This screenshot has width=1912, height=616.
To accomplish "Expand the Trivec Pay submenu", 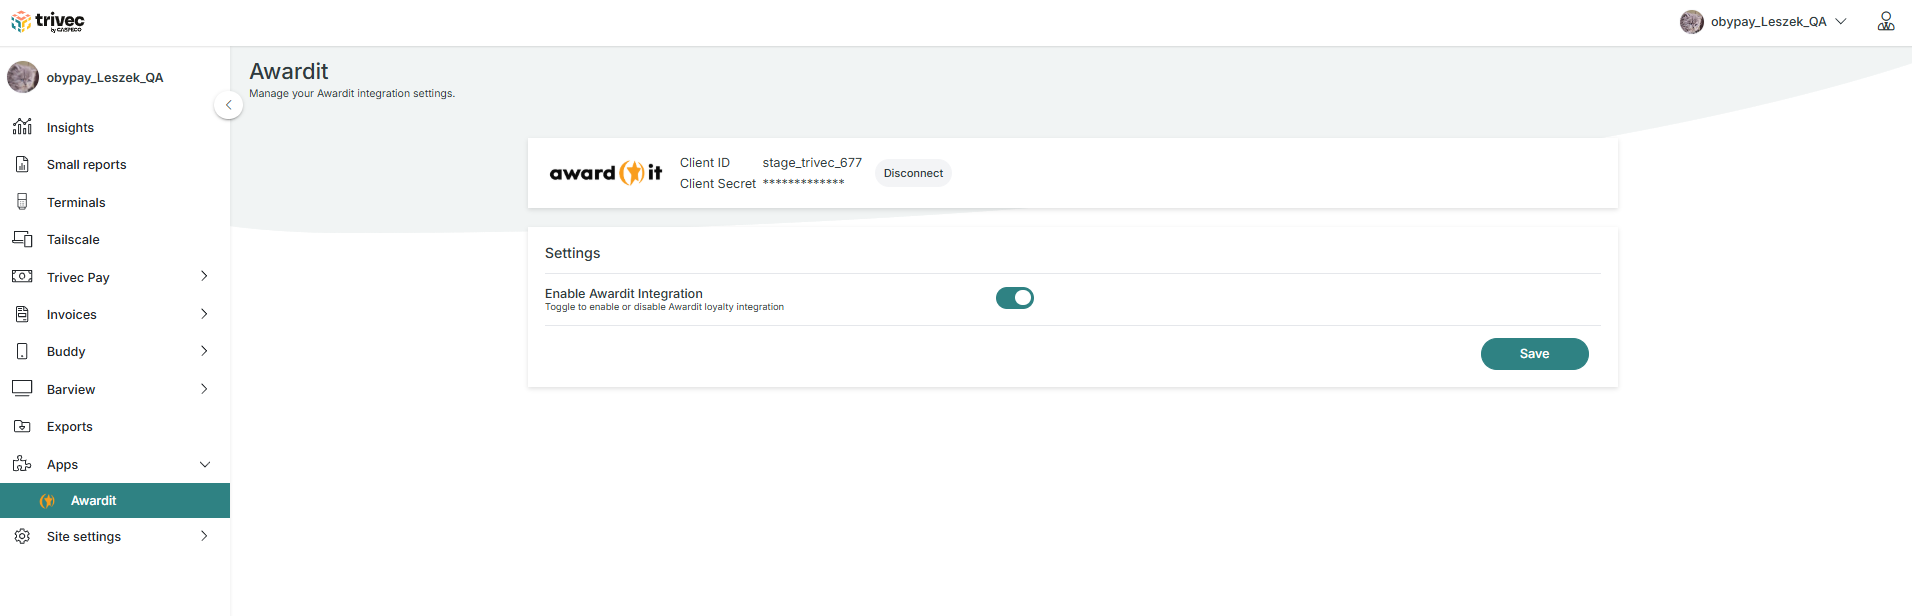I will (204, 276).
